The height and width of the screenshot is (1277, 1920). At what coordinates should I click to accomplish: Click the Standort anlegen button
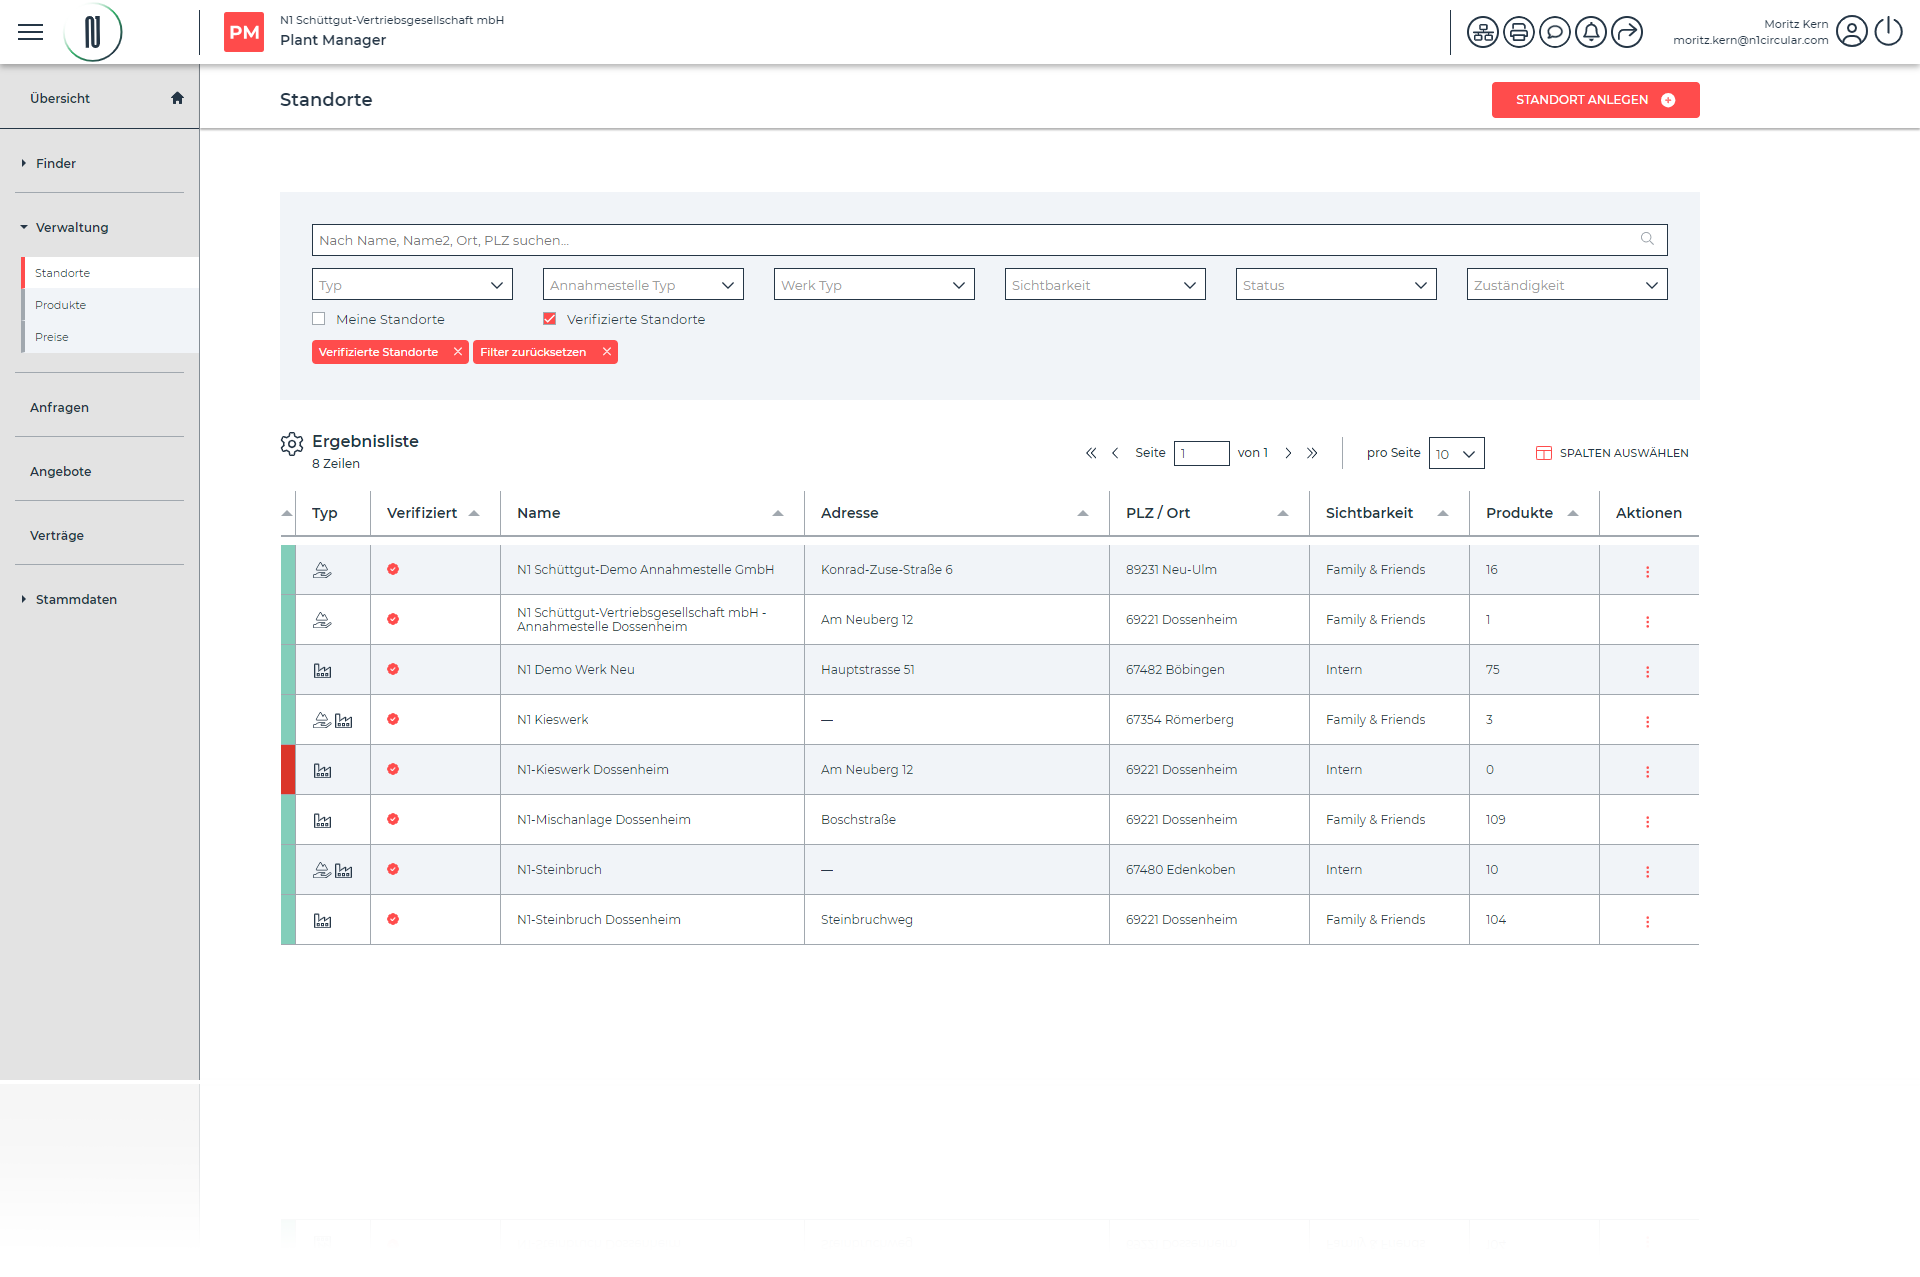[1594, 100]
